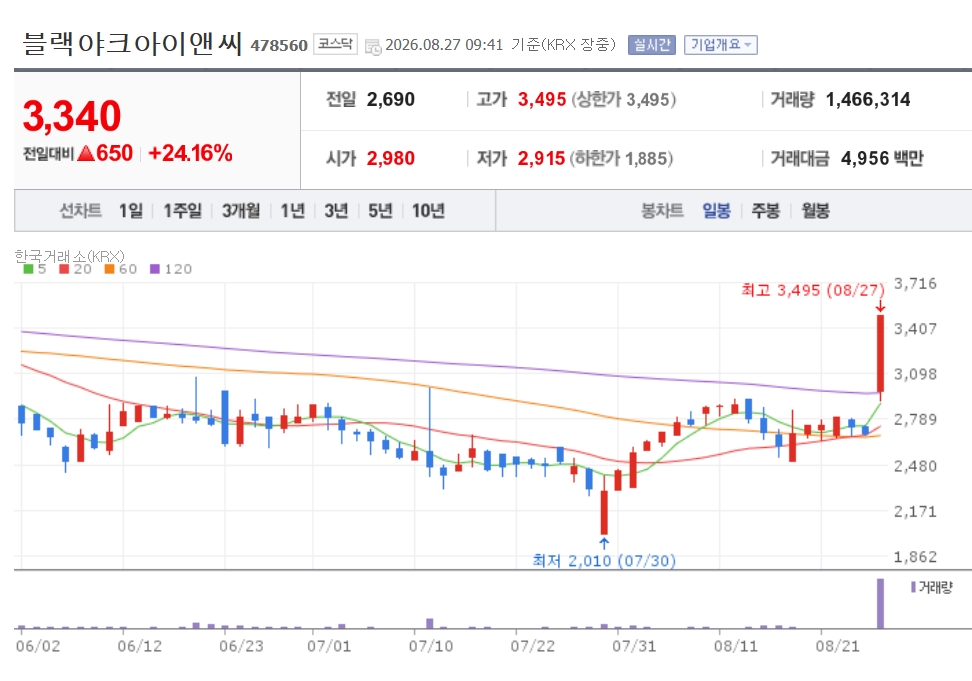Click the red 20-day moving average legend
972x681 pixels.
(76, 269)
